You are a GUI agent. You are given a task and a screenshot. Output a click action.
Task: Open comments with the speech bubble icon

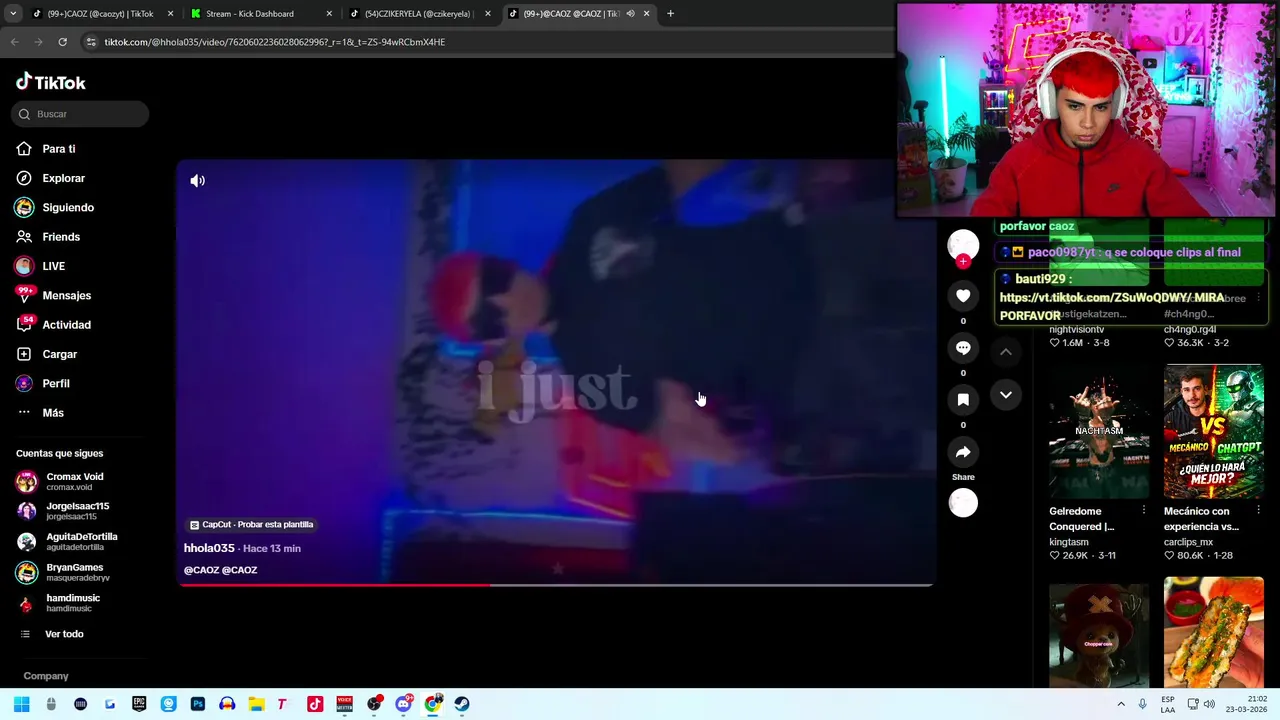click(963, 348)
